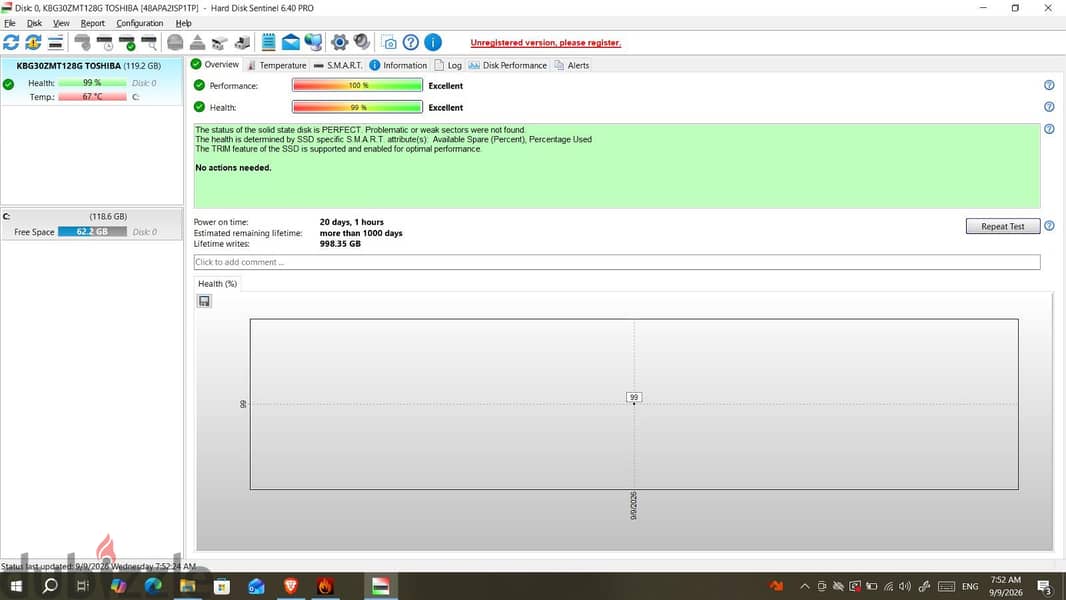Click the Power on time value 20 days, 1 hours
The height and width of the screenshot is (600, 1066).
351,222
